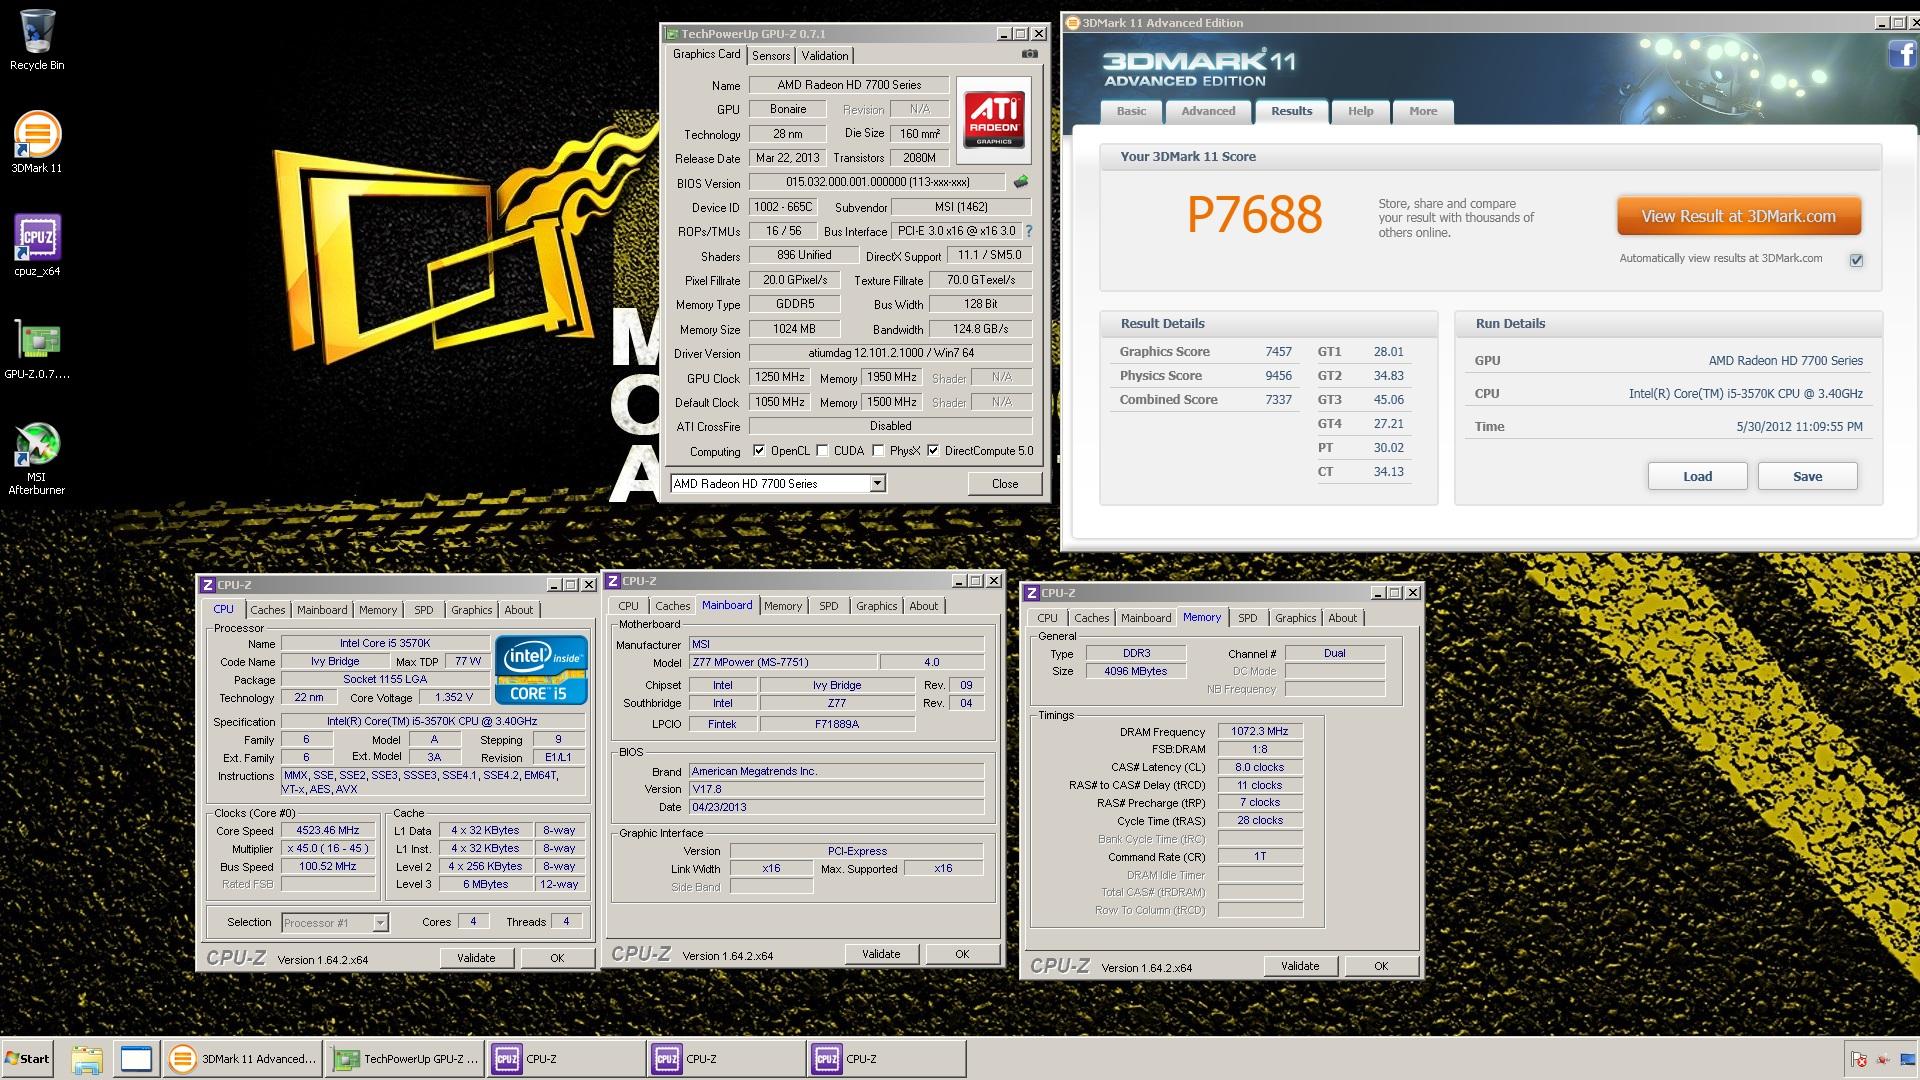Switch to the second CPU-Z taskbar item
This screenshot has height=1080, width=1920.
[x=726, y=1059]
